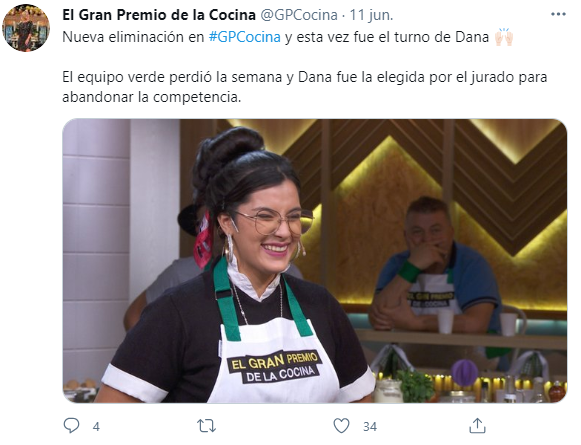Open the 11 jun. timestamp link
The height and width of the screenshot is (445, 581).
(x=371, y=15)
